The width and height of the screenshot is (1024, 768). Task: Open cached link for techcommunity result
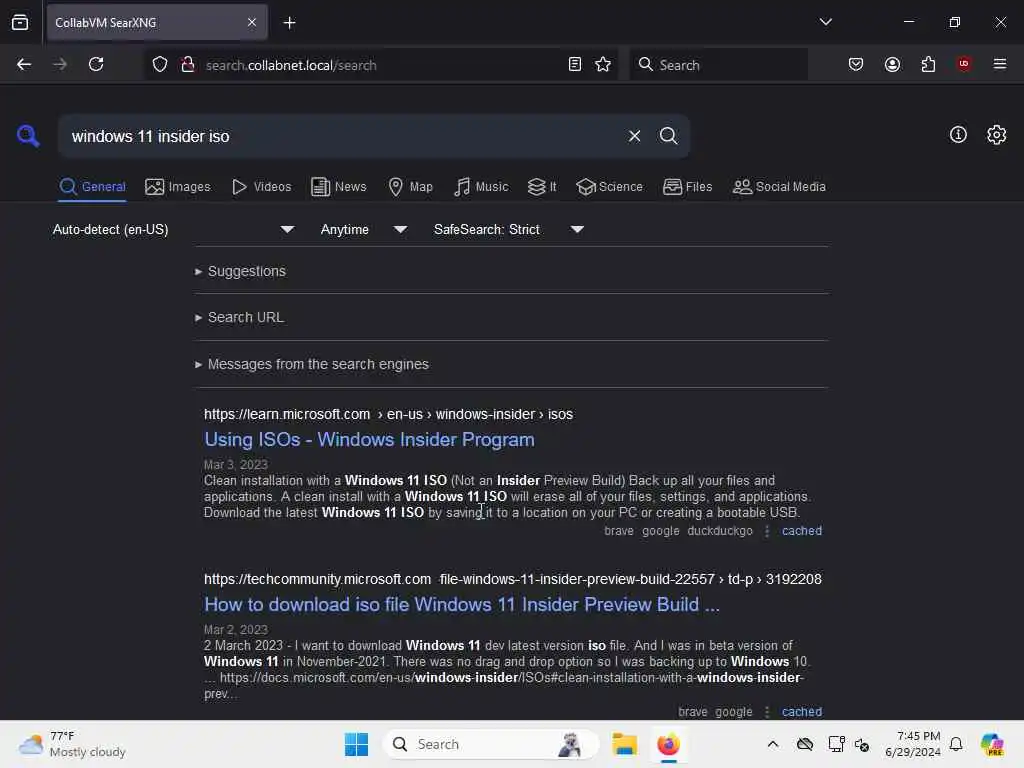click(801, 711)
